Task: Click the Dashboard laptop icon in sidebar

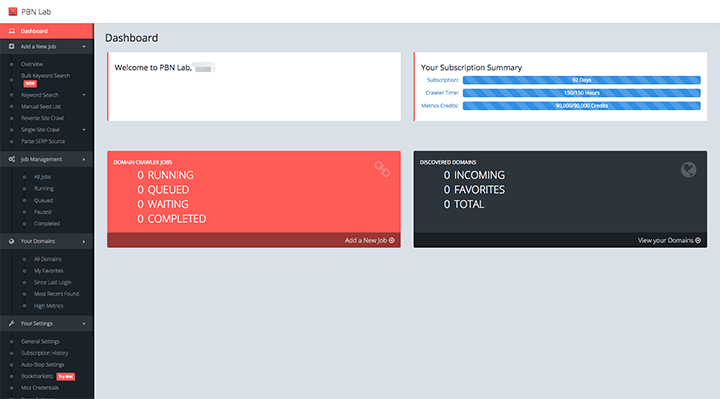Action: [x=12, y=31]
